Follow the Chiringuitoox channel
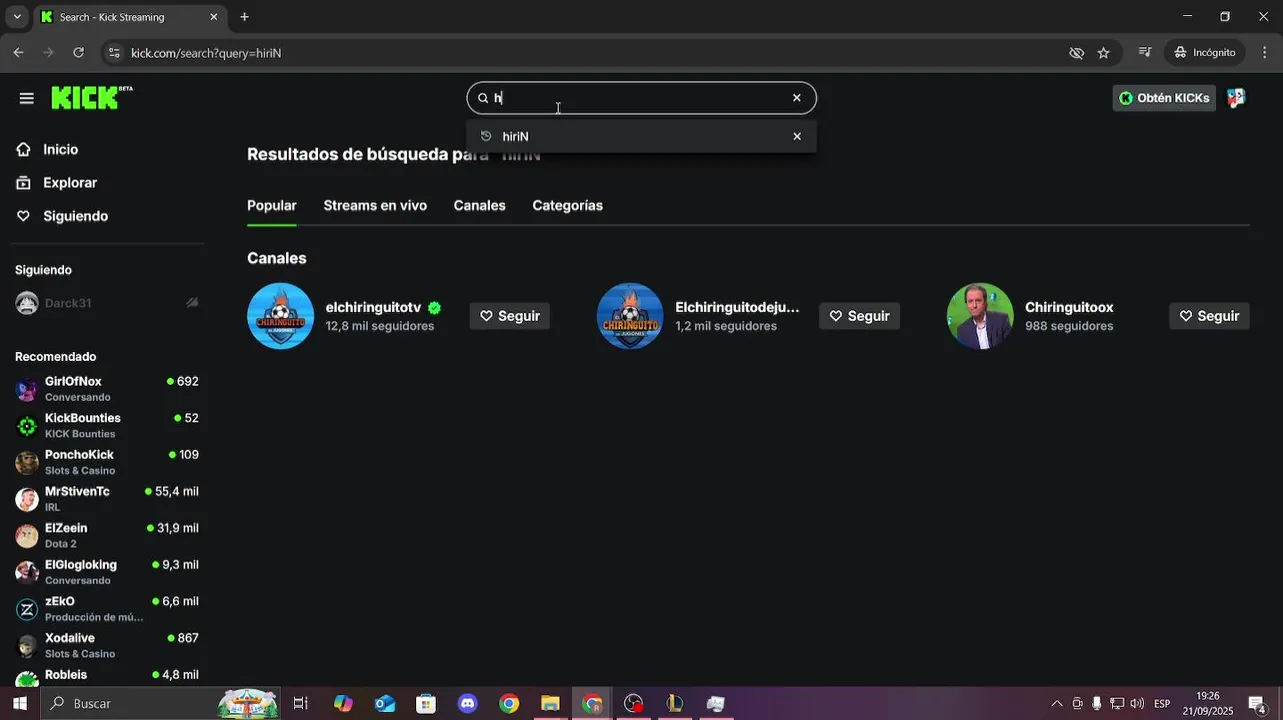This screenshot has height=720, width=1283. click(1209, 316)
